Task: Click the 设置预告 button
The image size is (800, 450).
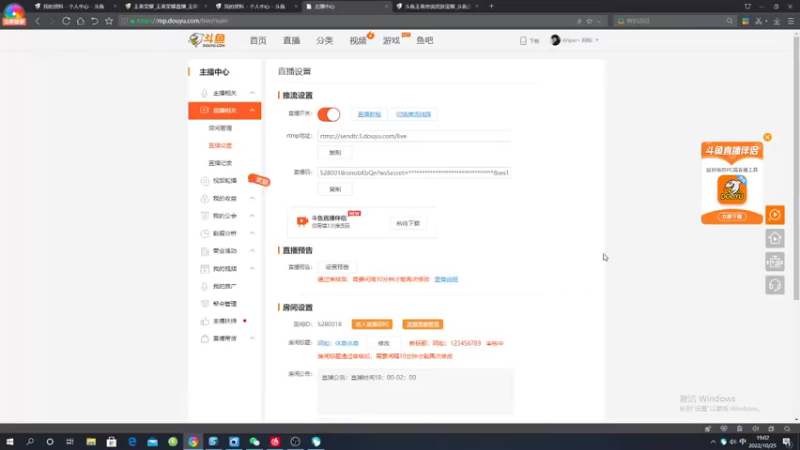Action: (x=337, y=267)
